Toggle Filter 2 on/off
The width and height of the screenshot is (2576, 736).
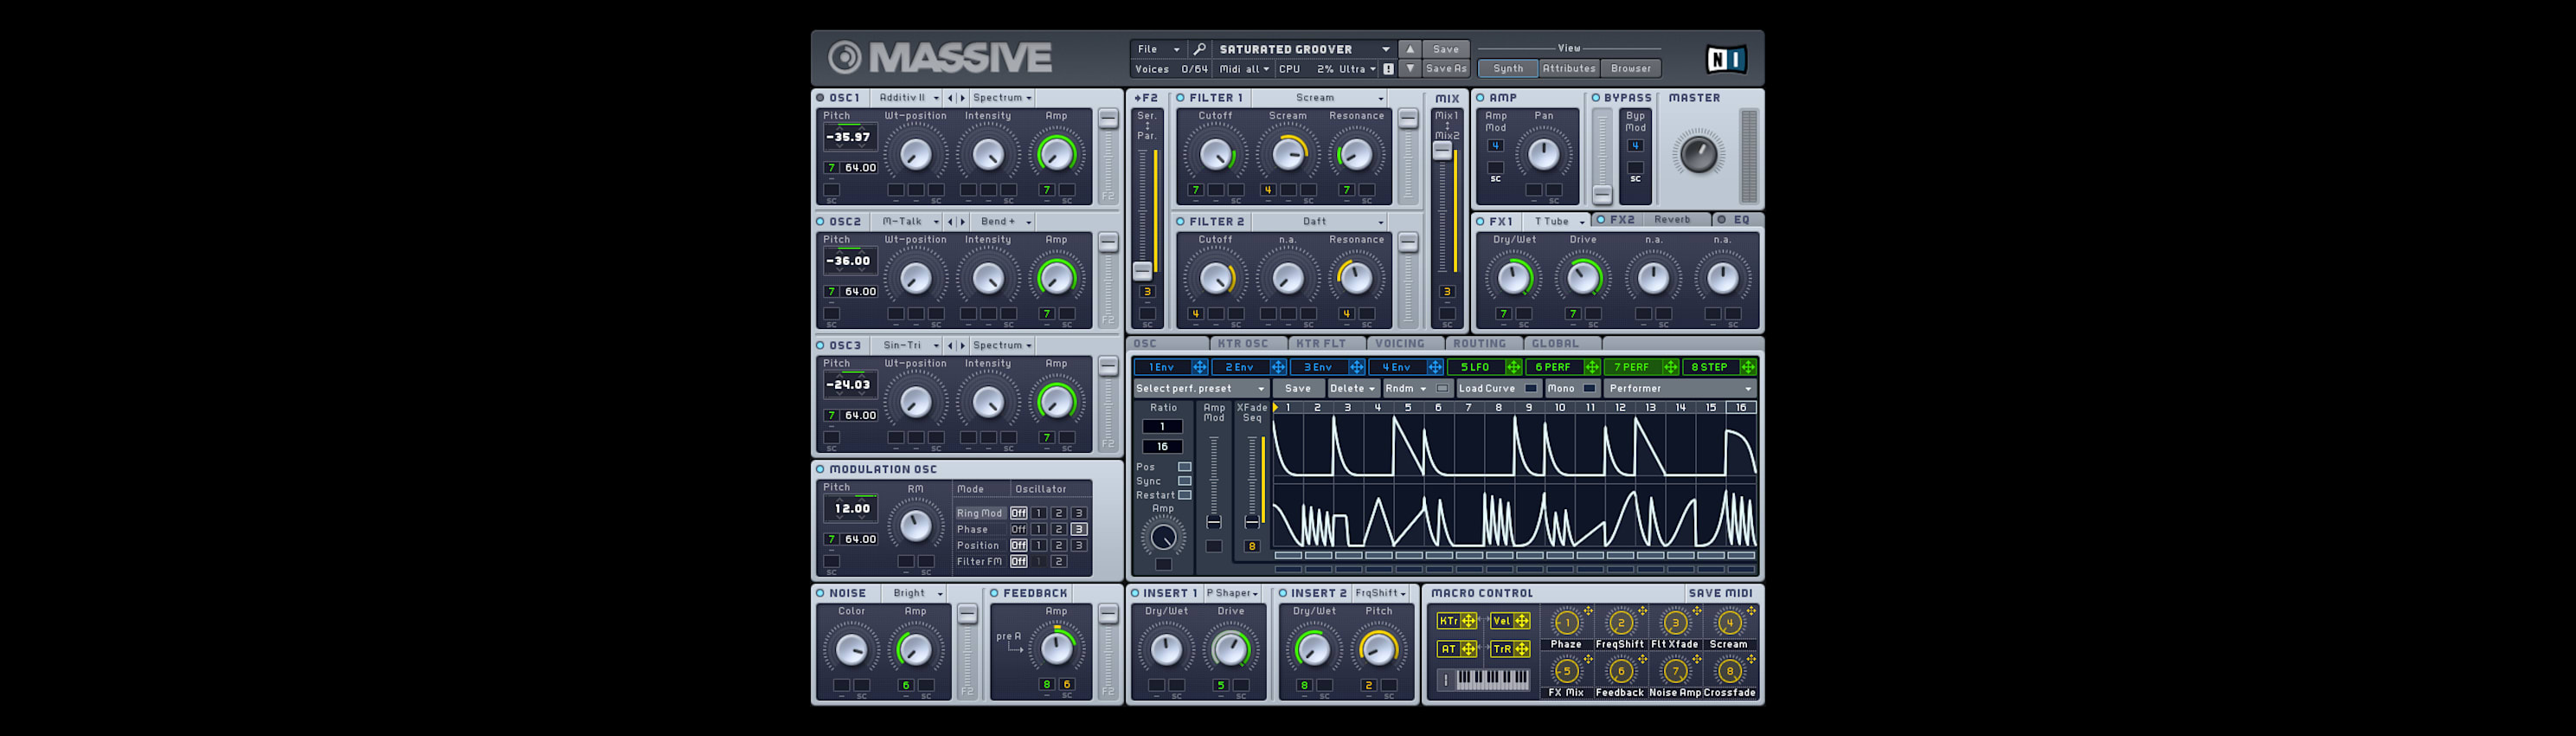click(x=1180, y=222)
